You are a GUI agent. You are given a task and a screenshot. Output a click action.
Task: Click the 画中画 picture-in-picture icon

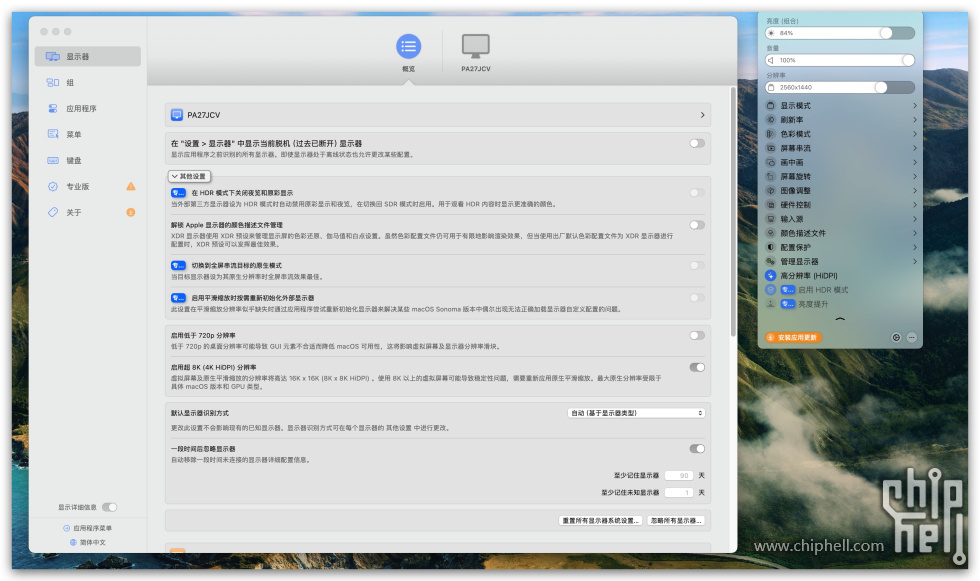[771, 162]
